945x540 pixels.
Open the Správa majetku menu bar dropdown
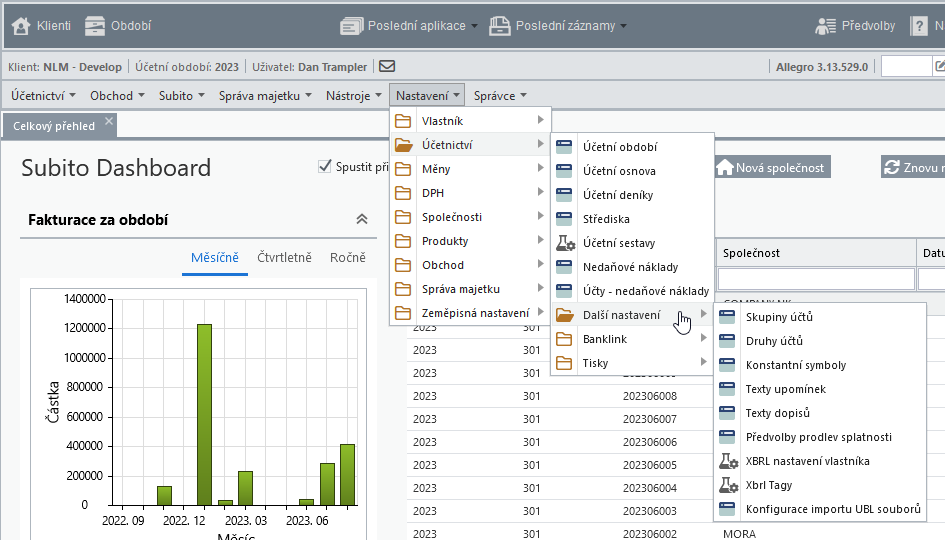(x=265, y=95)
